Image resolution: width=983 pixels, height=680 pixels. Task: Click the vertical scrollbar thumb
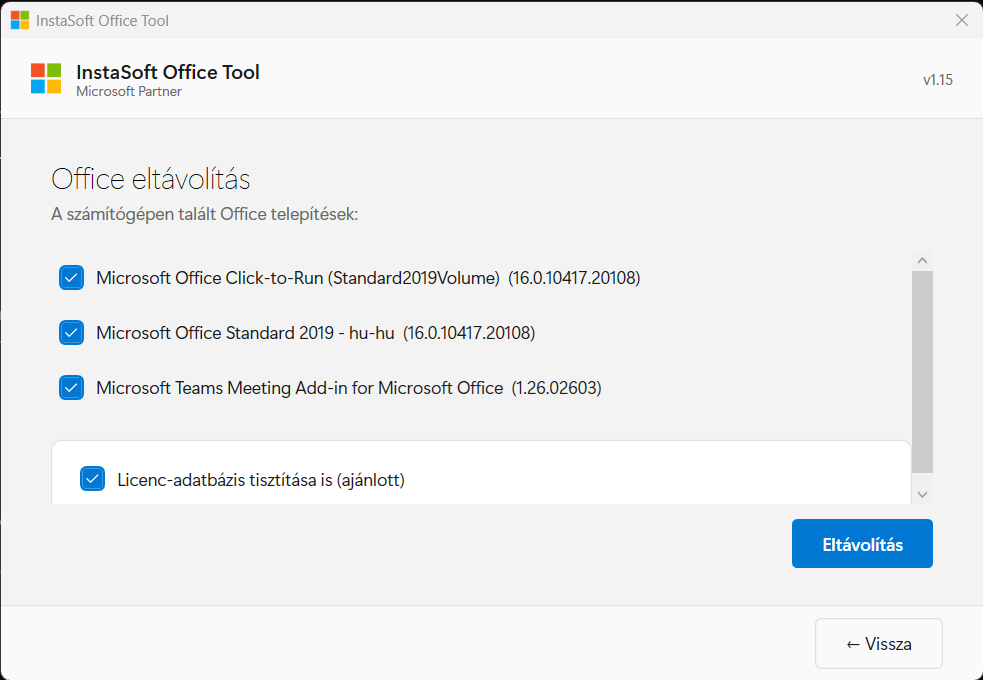click(922, 370)
